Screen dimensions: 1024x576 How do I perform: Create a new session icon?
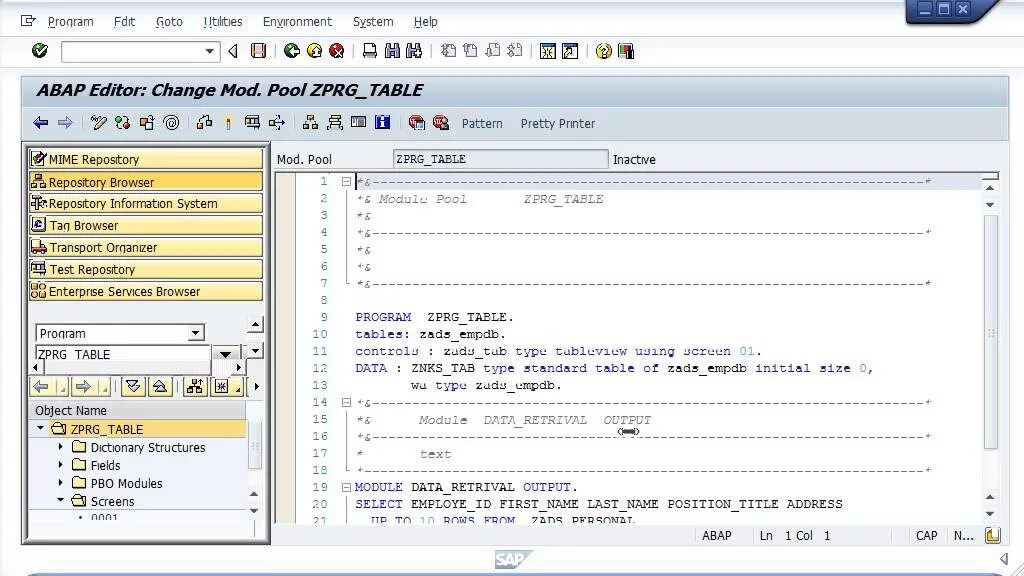pos(547,51)
